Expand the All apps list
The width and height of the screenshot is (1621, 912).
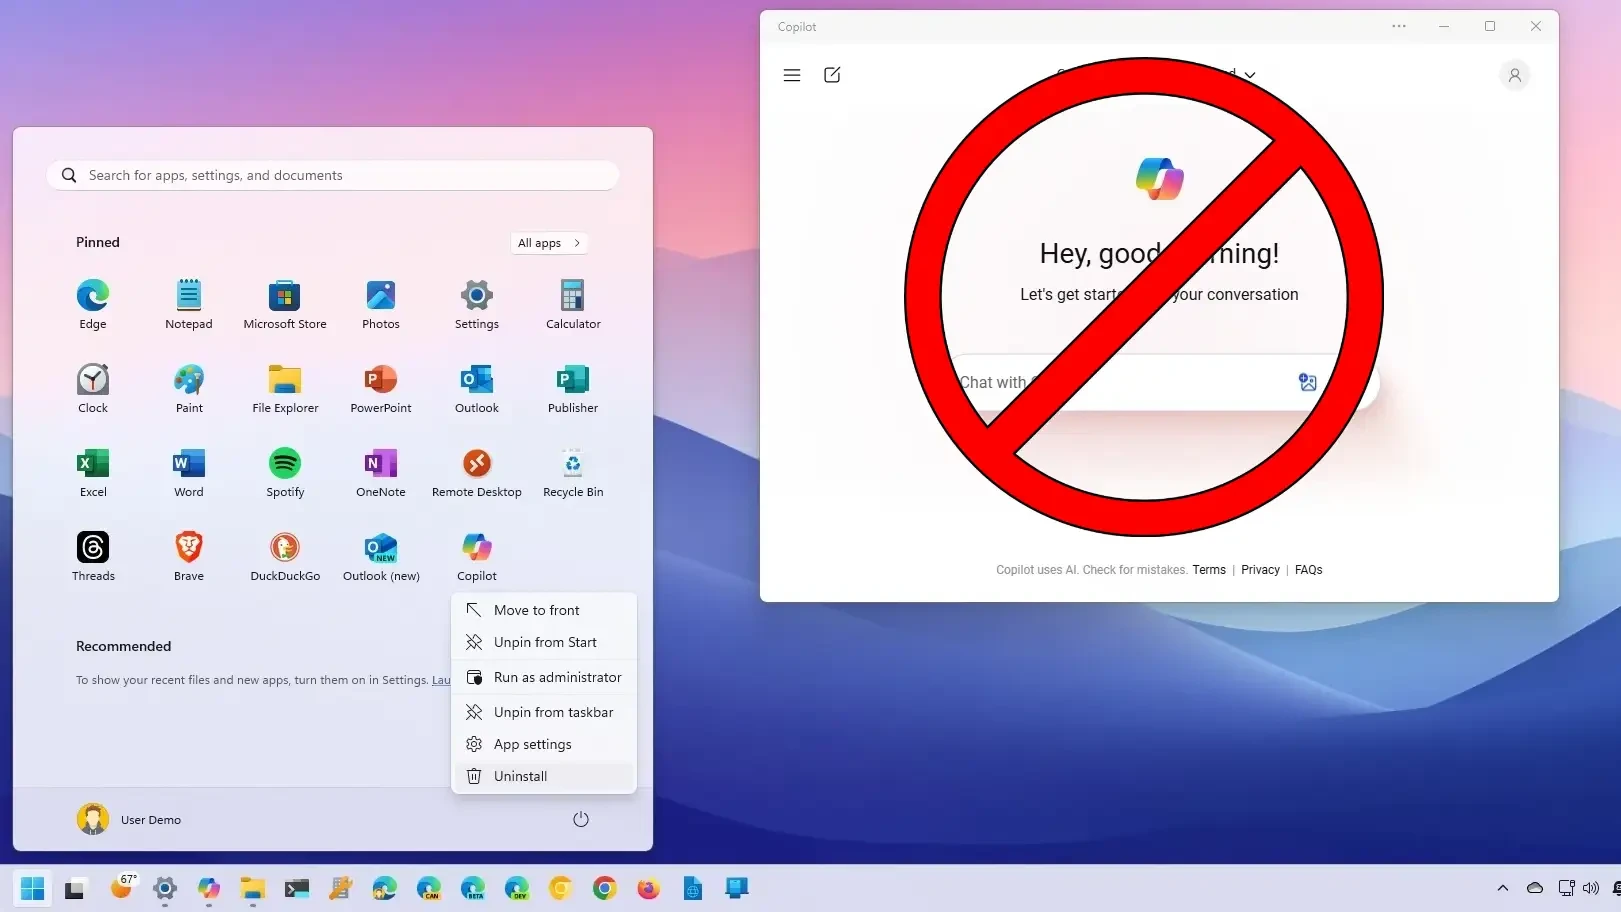(548, 243)
